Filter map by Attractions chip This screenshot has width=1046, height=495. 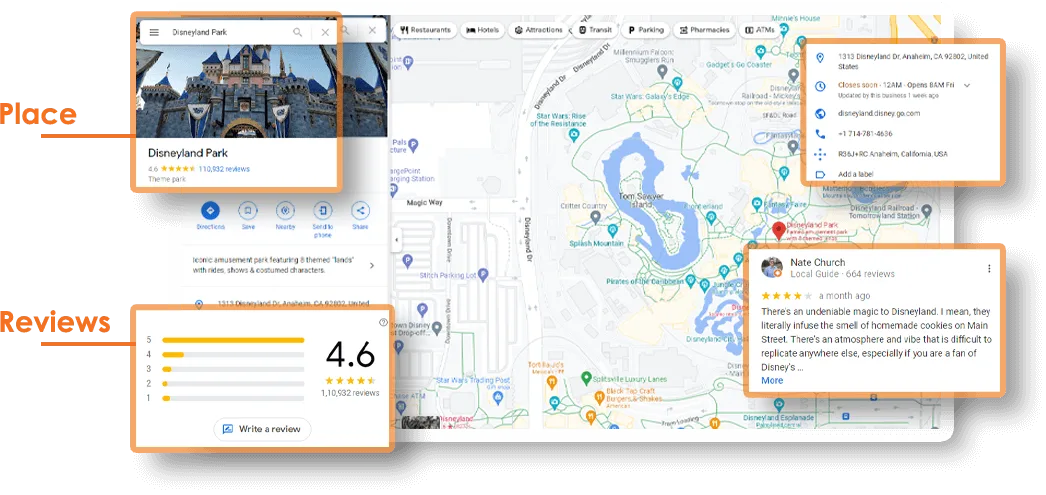539,30
